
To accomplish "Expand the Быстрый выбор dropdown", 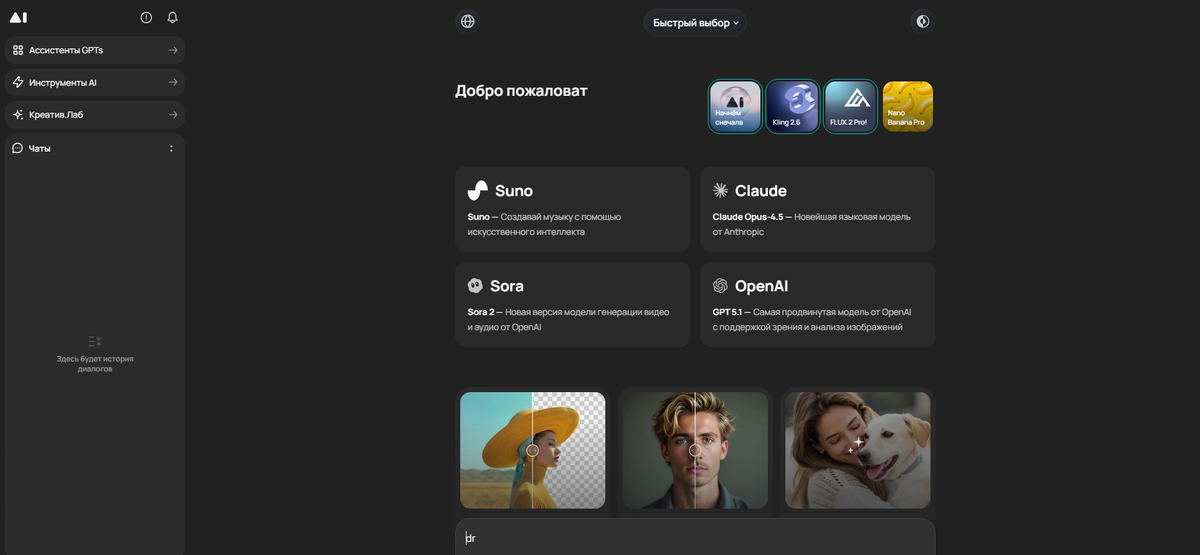I will coord(695,22).
